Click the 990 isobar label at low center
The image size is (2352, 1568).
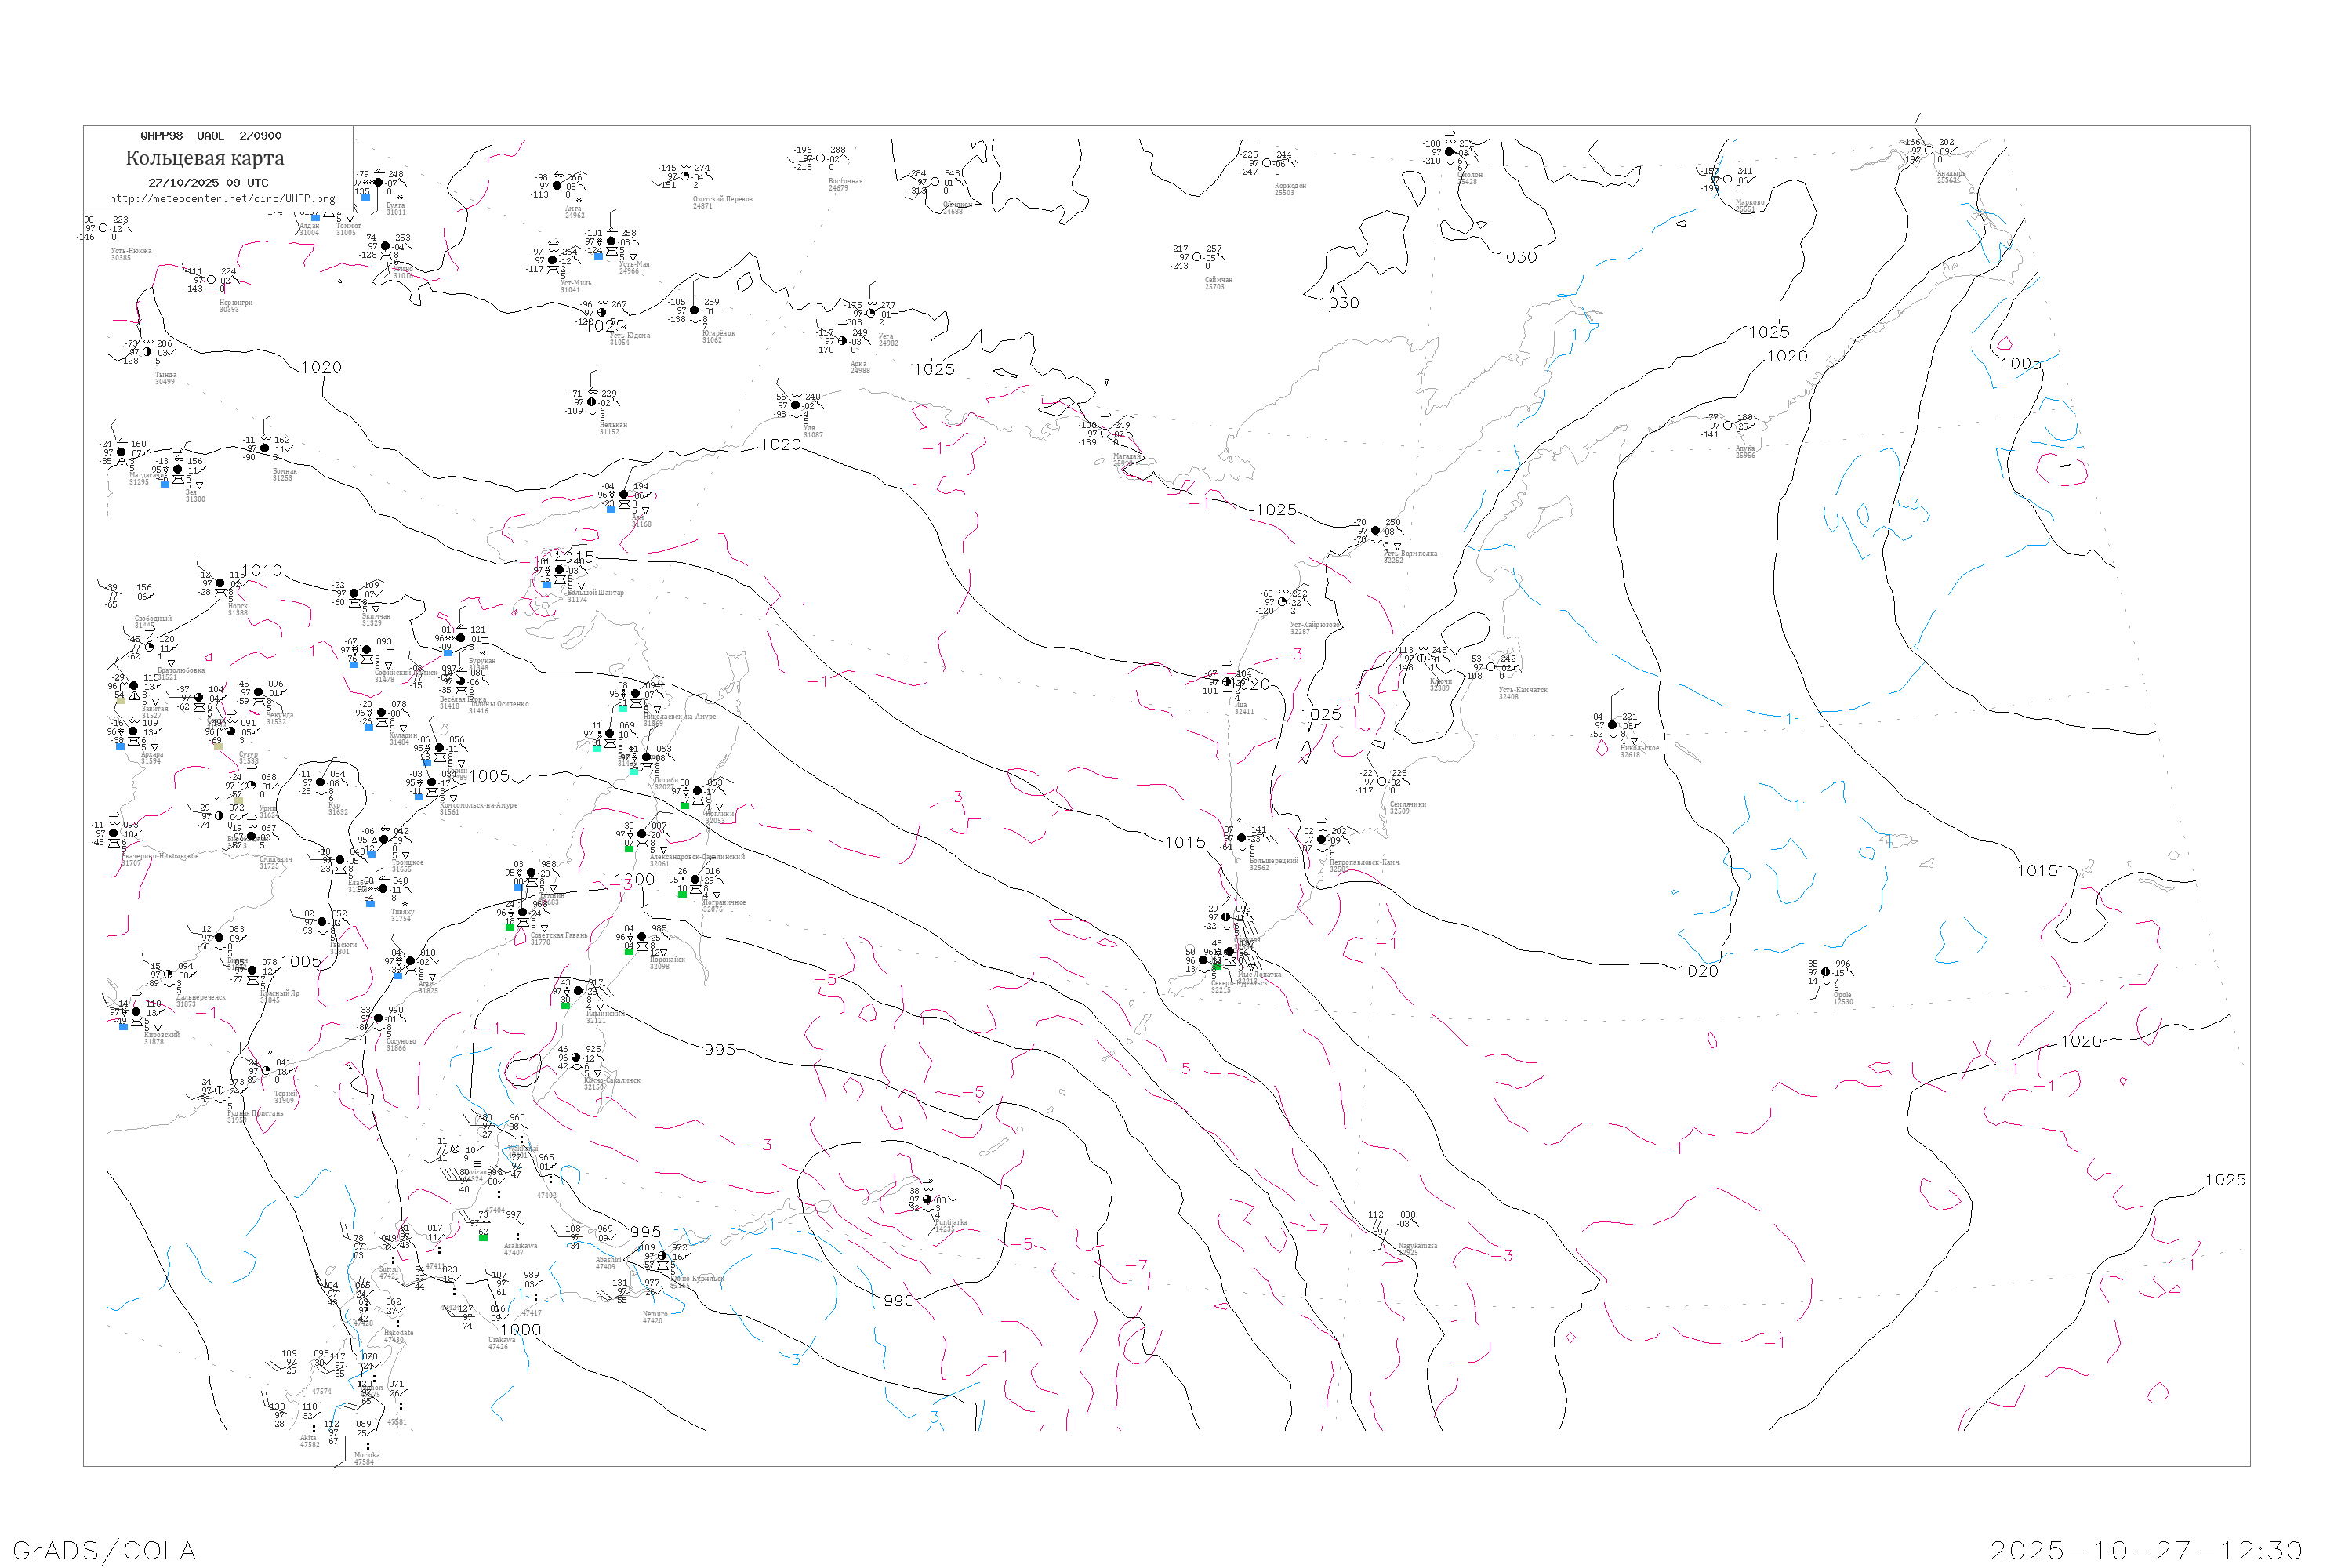(x=899, y=1301)
